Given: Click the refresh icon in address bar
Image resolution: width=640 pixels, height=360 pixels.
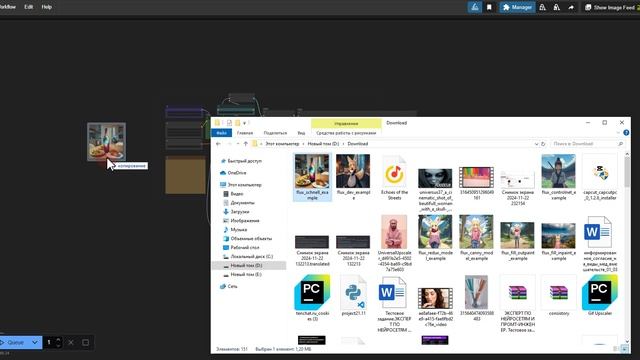Looking at the screenshot, I should 543,144.
